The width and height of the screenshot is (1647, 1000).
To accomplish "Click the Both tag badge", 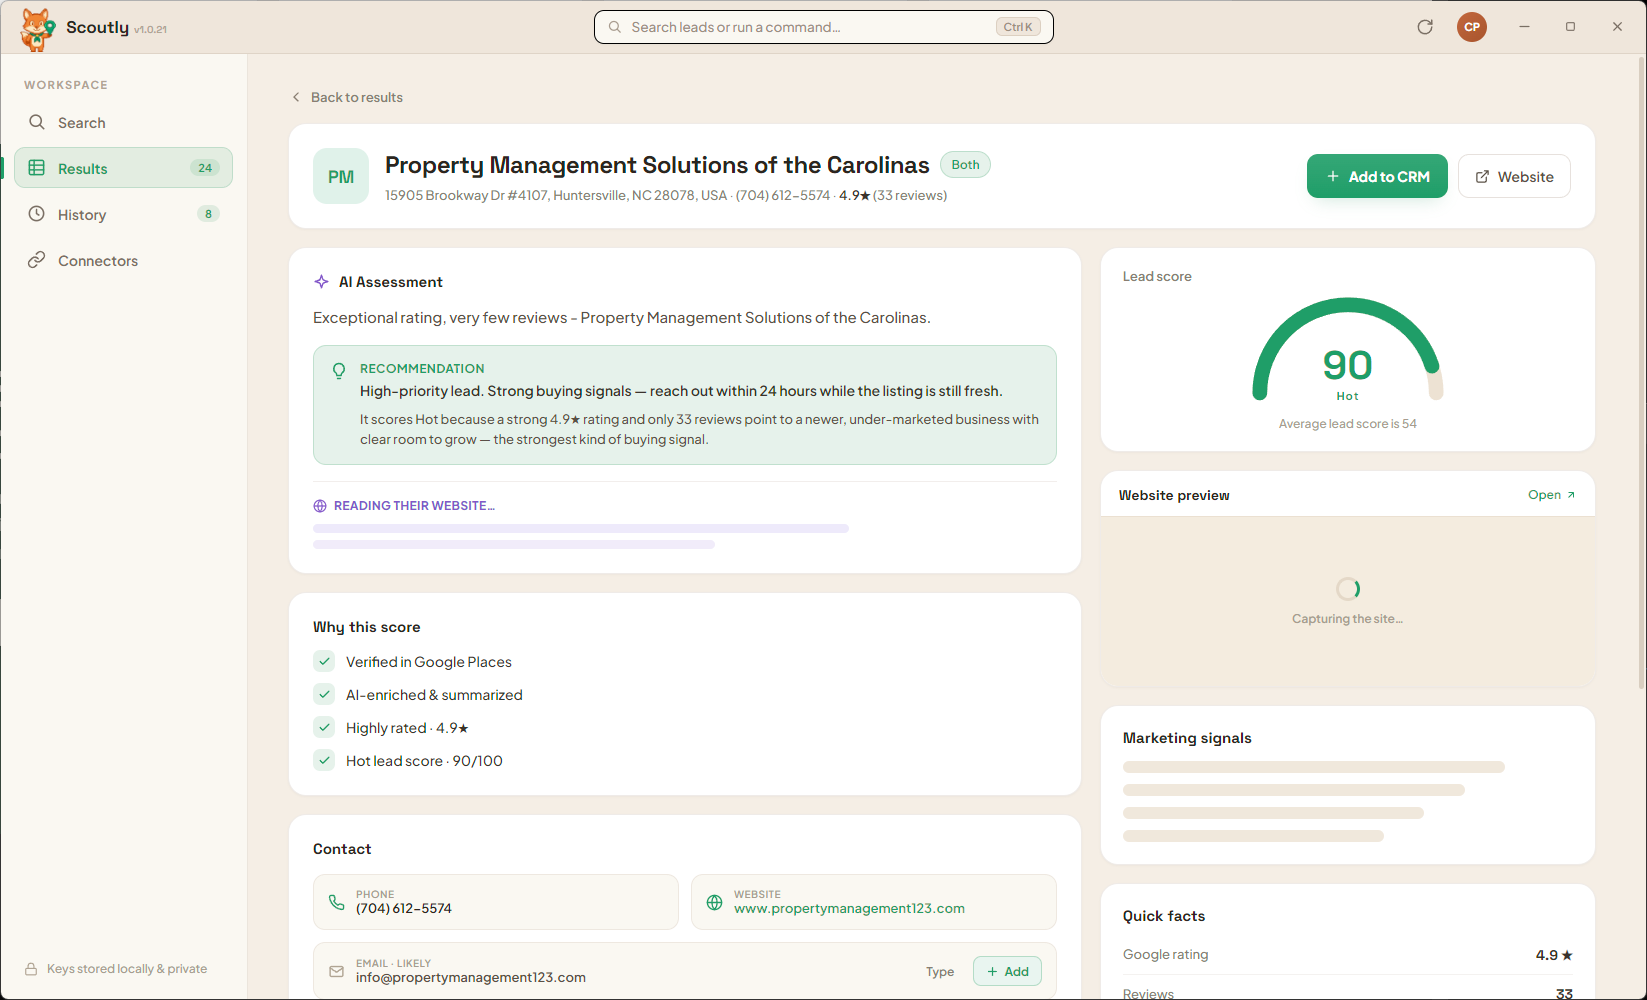I will pos(965,165).
